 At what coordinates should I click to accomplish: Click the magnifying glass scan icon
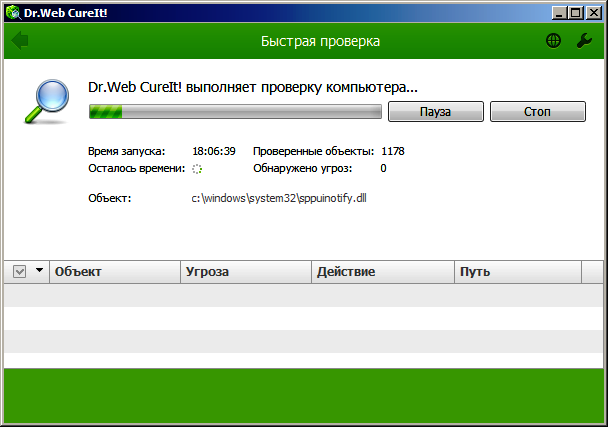click(47, 101)
